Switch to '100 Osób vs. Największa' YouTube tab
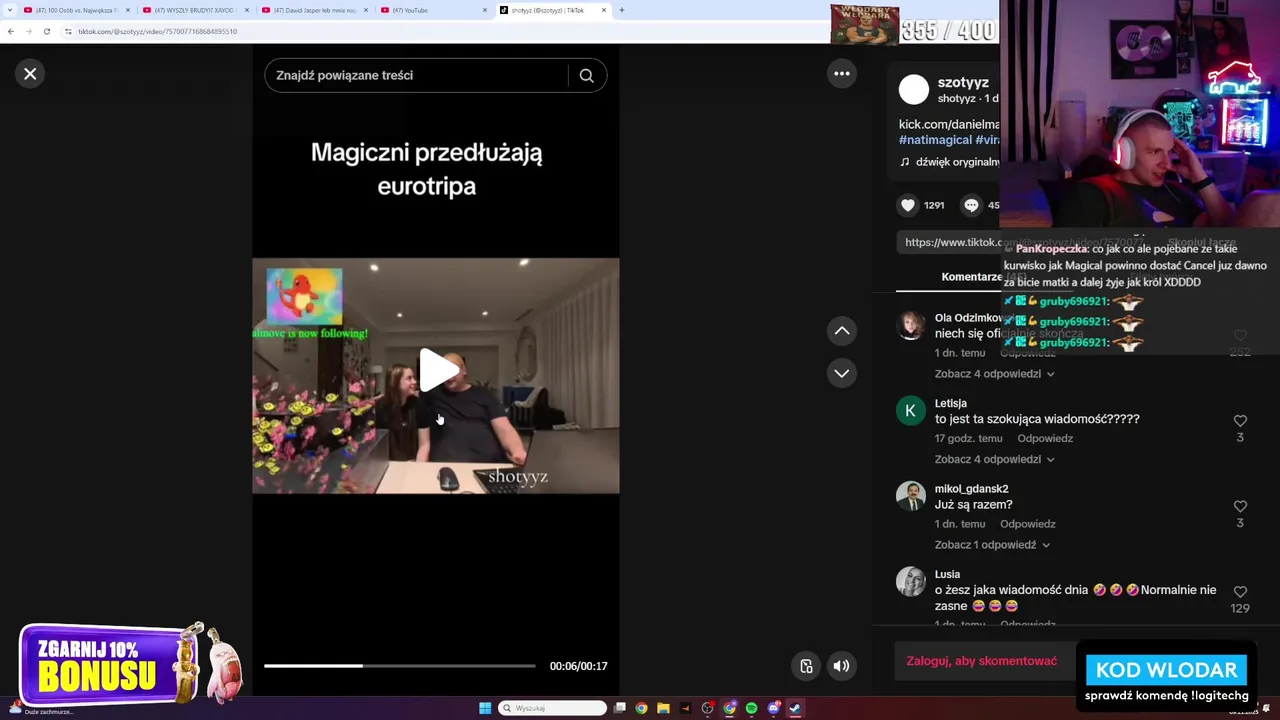The height and width of the screenshot is (720, 1280). (76, 10)
